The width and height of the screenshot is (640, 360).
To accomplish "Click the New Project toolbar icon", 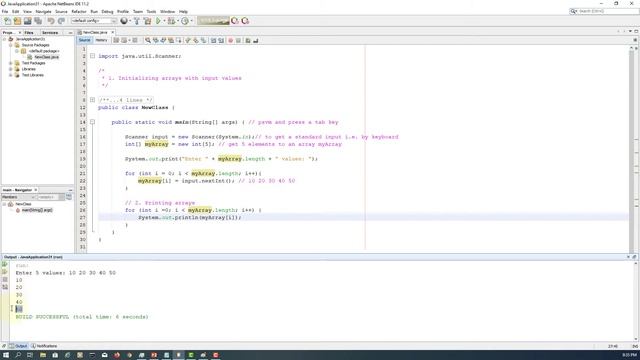I will click(18, 21).
